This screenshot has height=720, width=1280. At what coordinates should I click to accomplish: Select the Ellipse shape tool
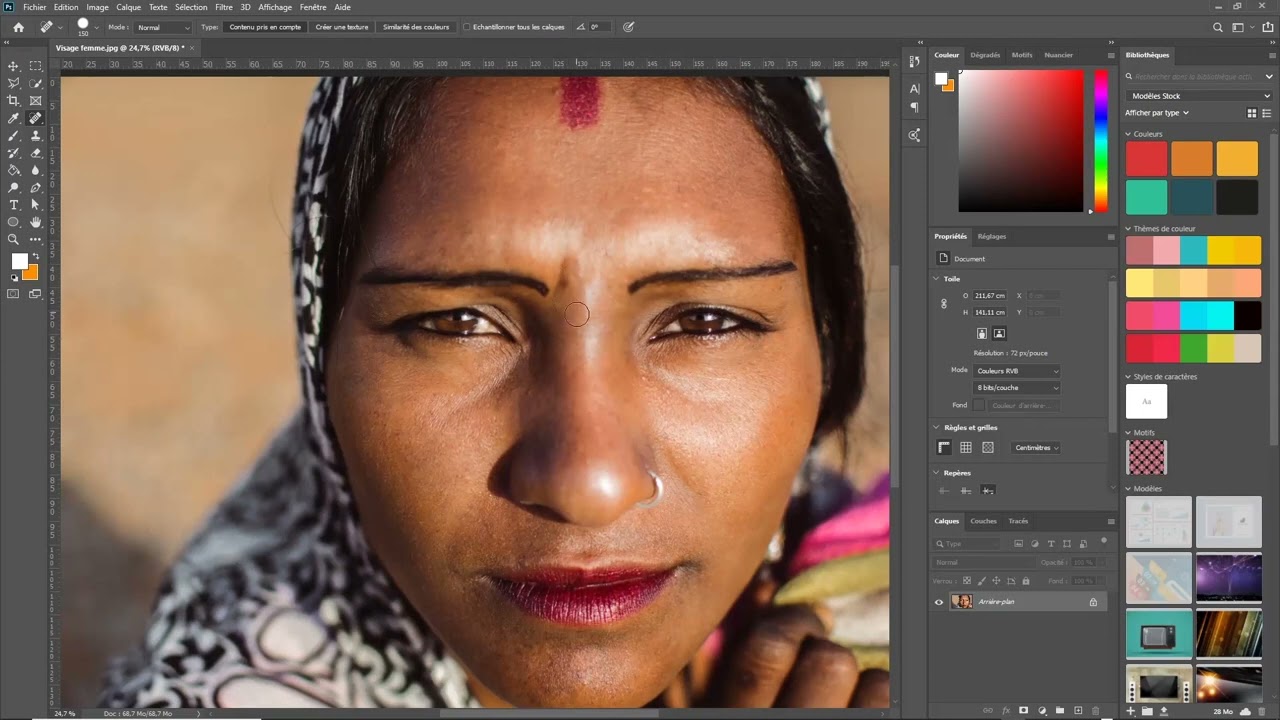click(x=14, y=222)
